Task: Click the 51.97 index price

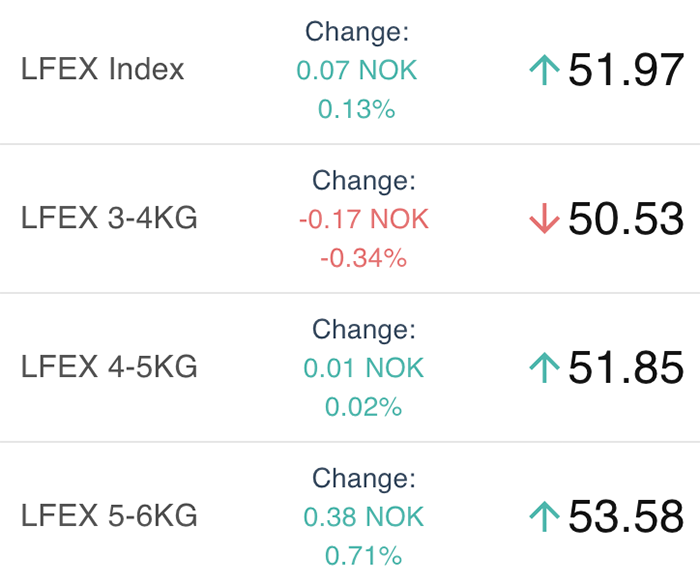Action: (x=626, y=70)
